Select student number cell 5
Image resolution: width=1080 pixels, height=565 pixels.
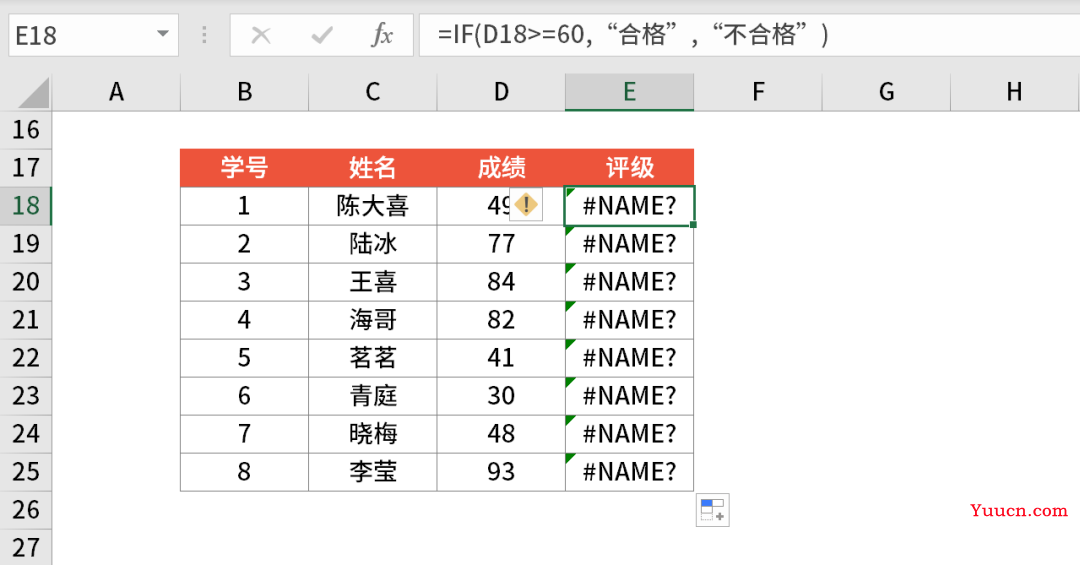point(245,358)
